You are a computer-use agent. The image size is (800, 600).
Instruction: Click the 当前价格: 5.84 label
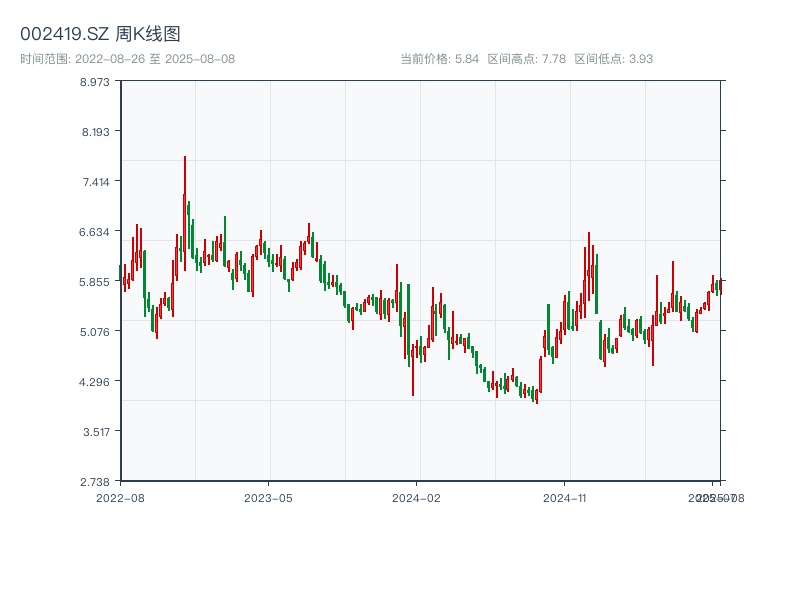[x=439, y=59]
